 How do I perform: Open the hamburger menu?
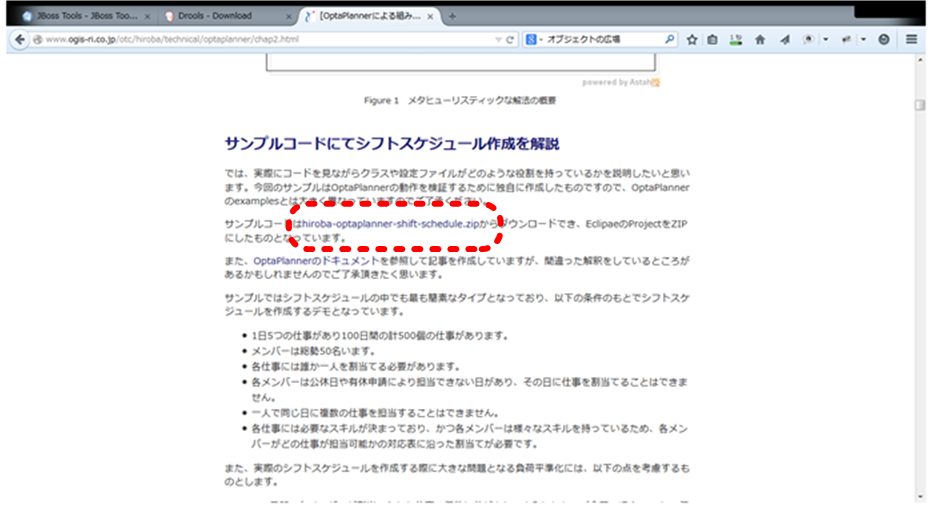[912, 40]
